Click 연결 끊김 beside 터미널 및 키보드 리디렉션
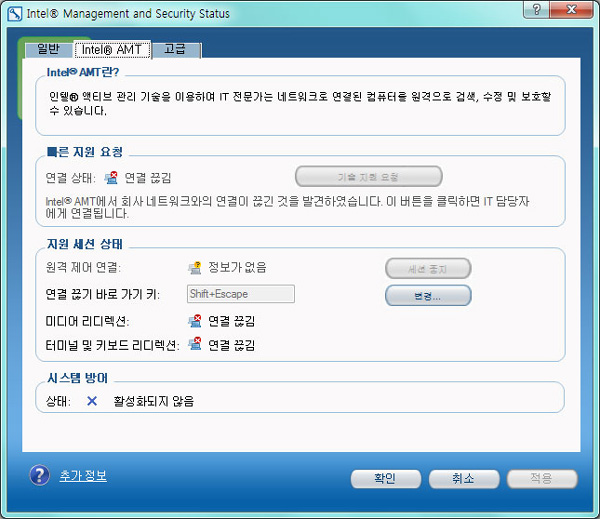Viewport: 600px width, 519px height. (x=232, y=345)
